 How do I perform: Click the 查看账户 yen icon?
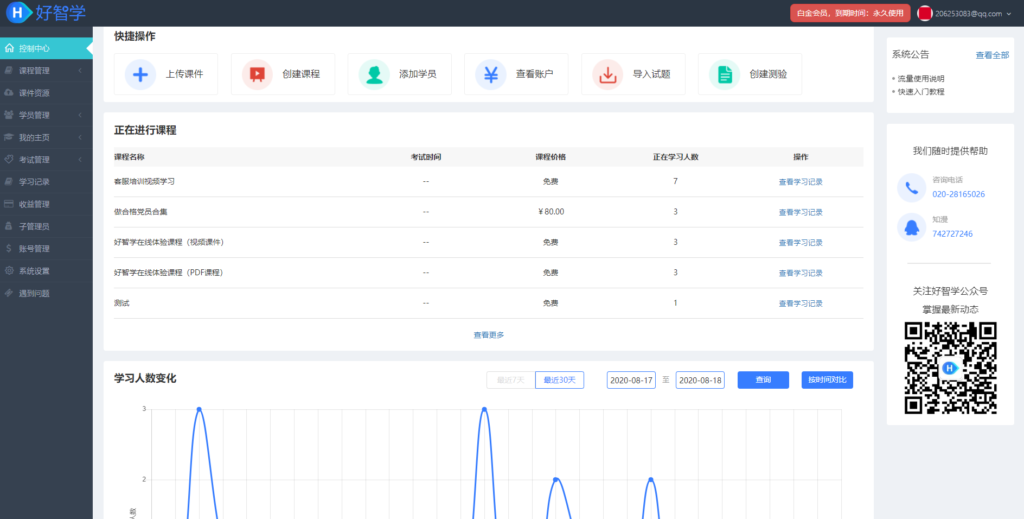point(490,74)
